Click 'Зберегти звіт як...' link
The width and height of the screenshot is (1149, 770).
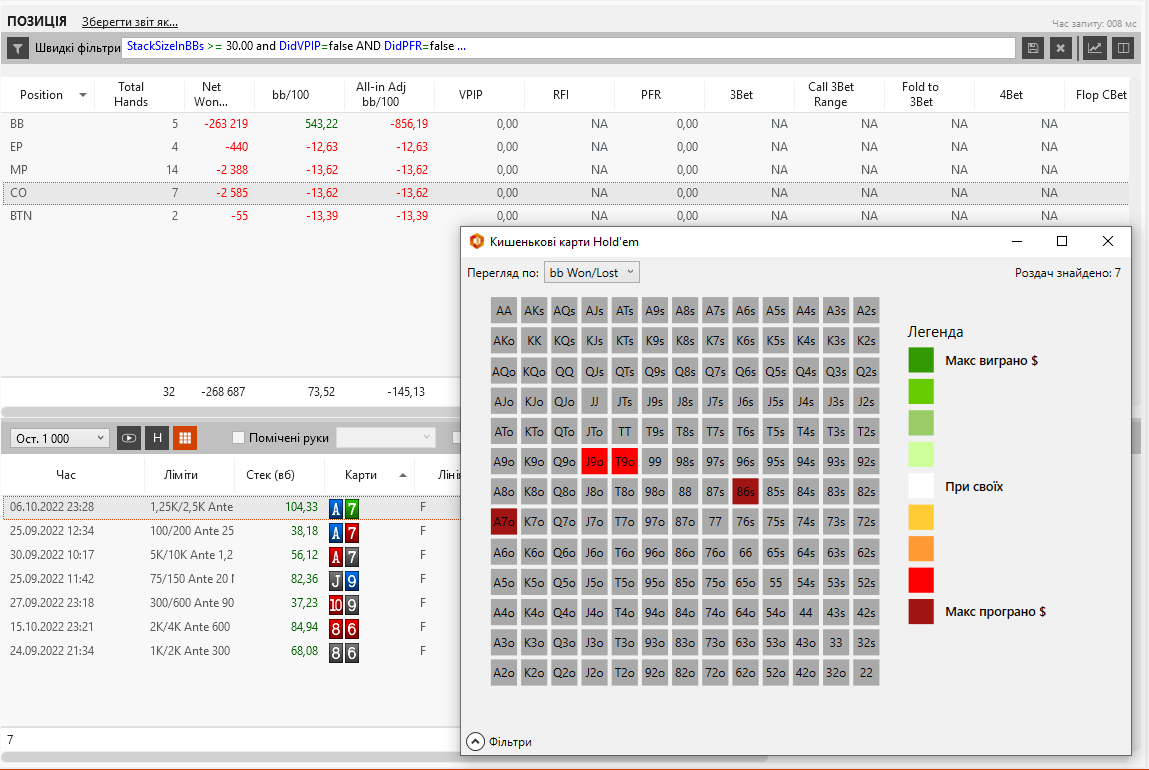pos(130,22)
